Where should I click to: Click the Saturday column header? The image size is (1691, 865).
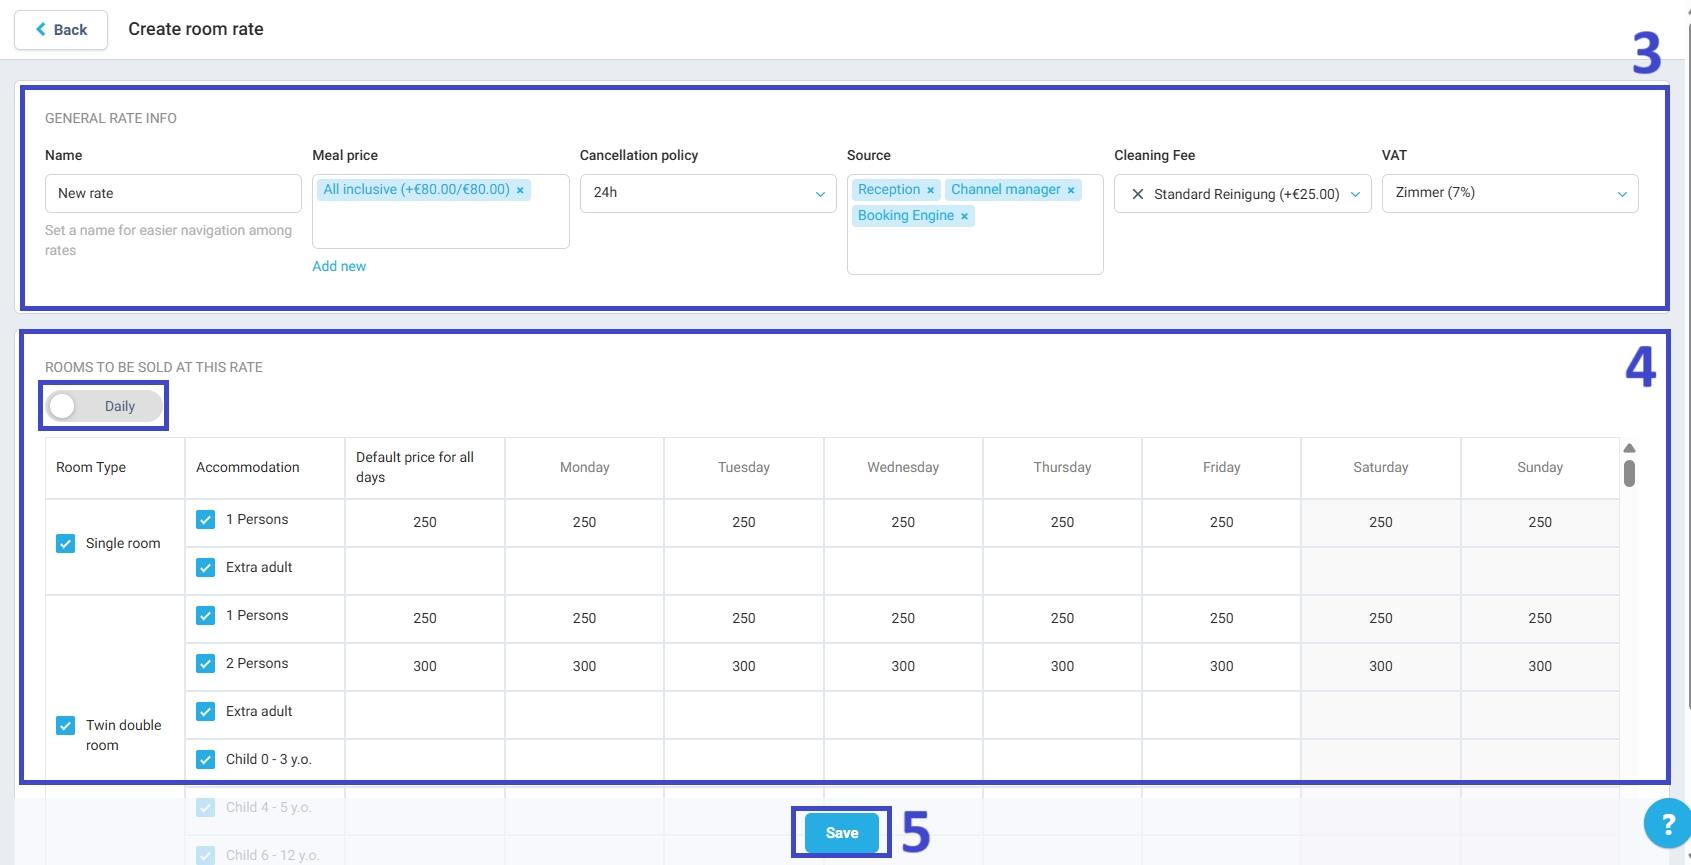pos(1381,467)
